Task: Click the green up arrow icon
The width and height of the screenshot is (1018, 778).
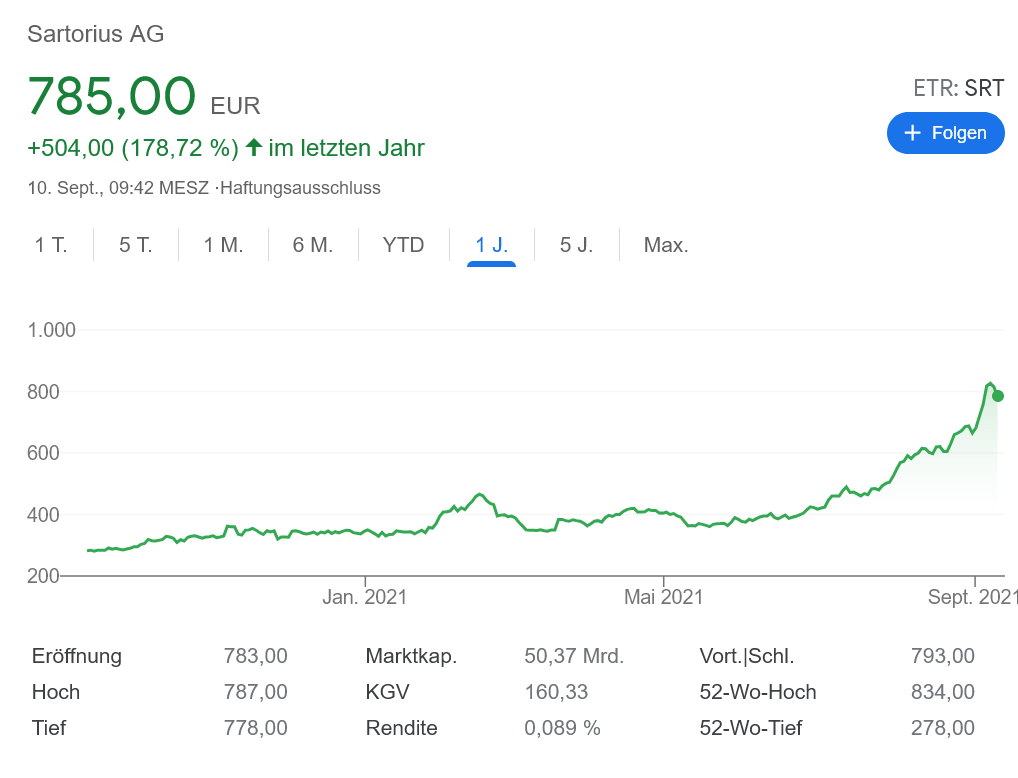Action: (254, 148)
